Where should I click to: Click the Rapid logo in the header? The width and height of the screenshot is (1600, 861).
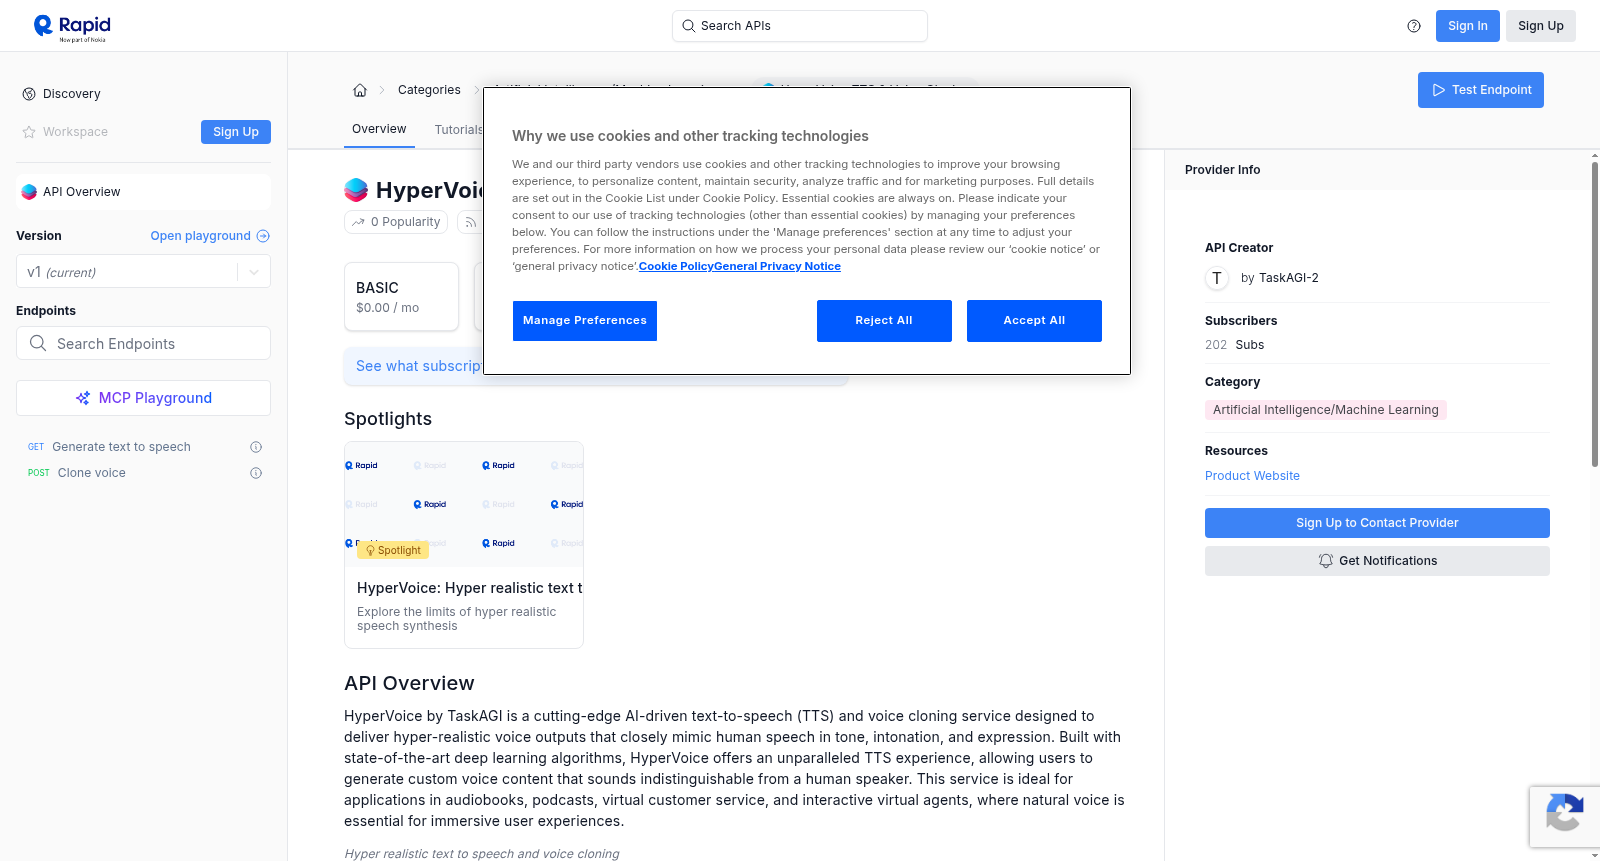pyautogui.click(x=72, y=27)
